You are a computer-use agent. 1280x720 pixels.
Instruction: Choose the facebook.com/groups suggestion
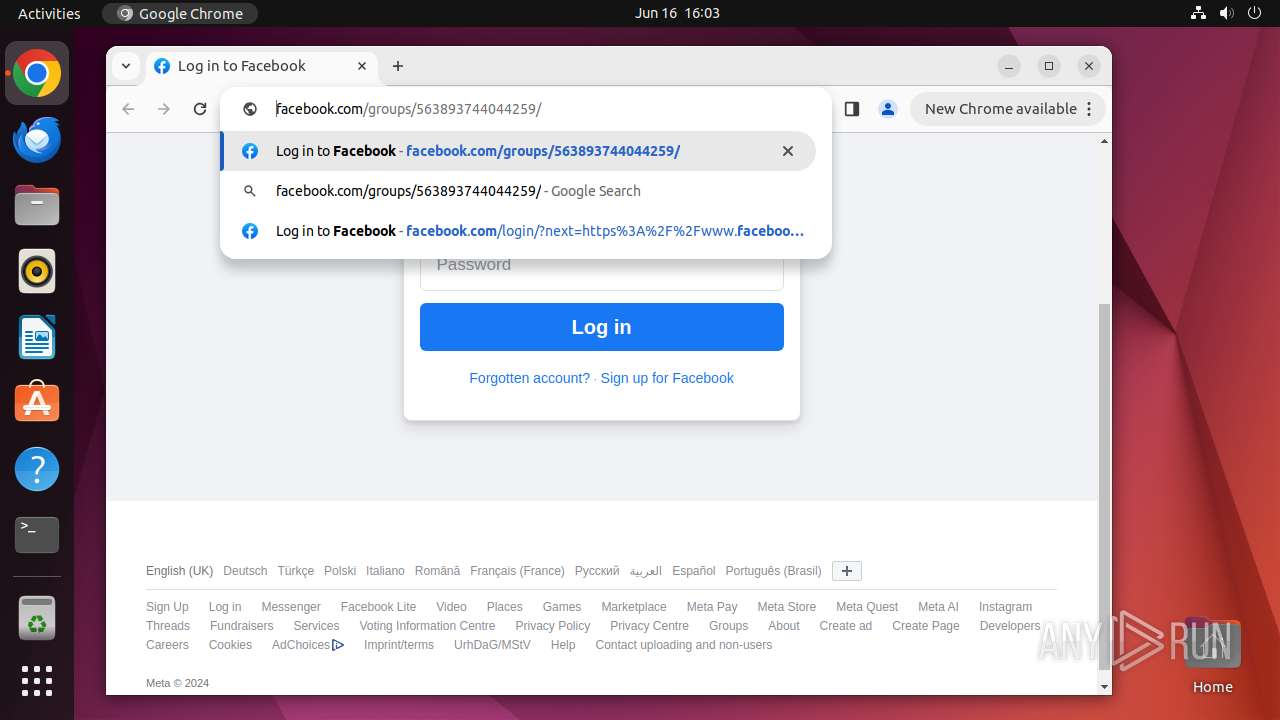(x=518, y=151)
